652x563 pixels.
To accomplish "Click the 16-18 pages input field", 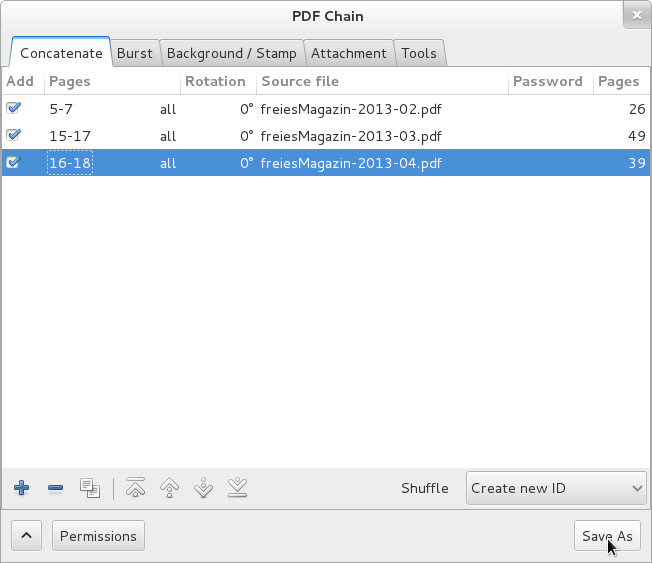I will click(x=70, y=162).
